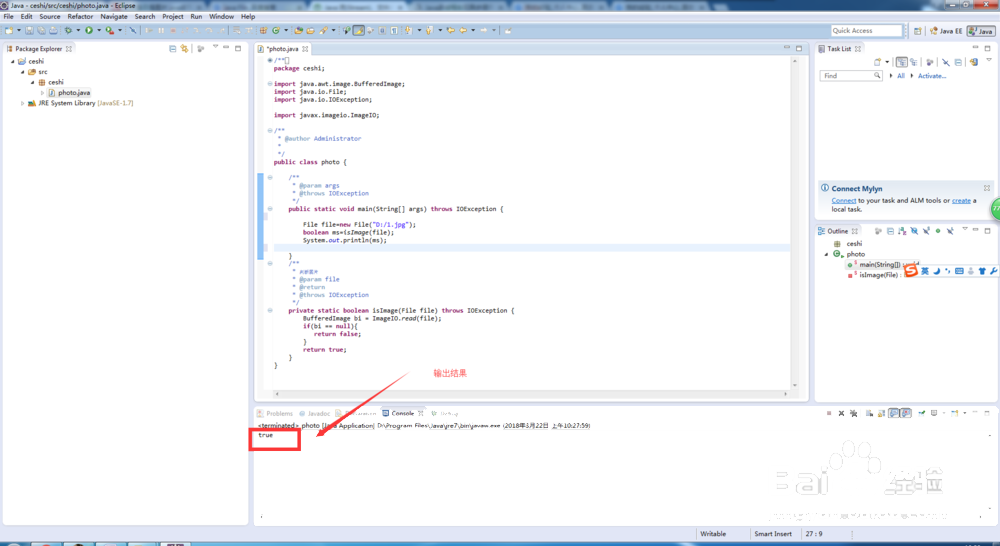Click the Open Type toolbar icon
Viewport: 1000px width, 546px height.
click(298, 30)
